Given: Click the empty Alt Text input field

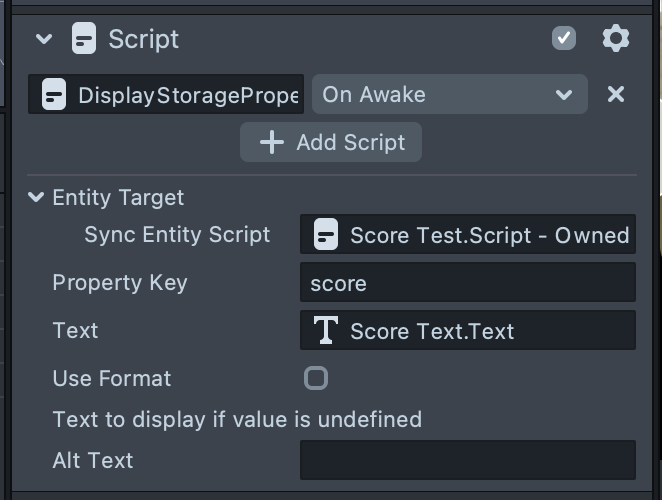Looking at the screenshot, I should [467, 460].
